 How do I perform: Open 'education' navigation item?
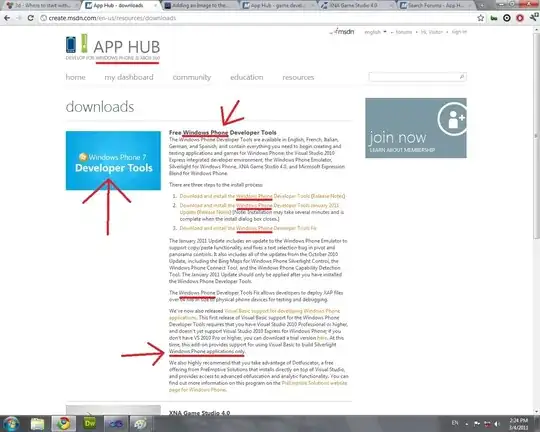click(247, 77)
